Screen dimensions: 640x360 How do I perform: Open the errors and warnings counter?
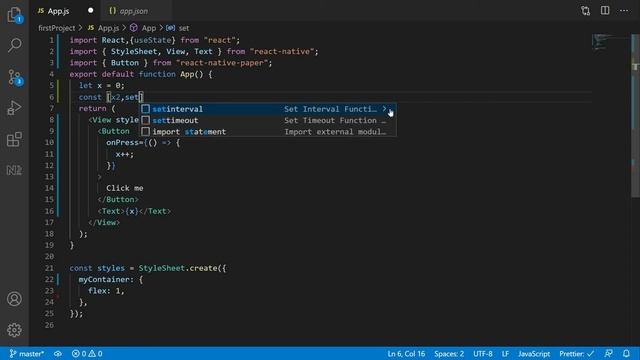tap(87, 353)
